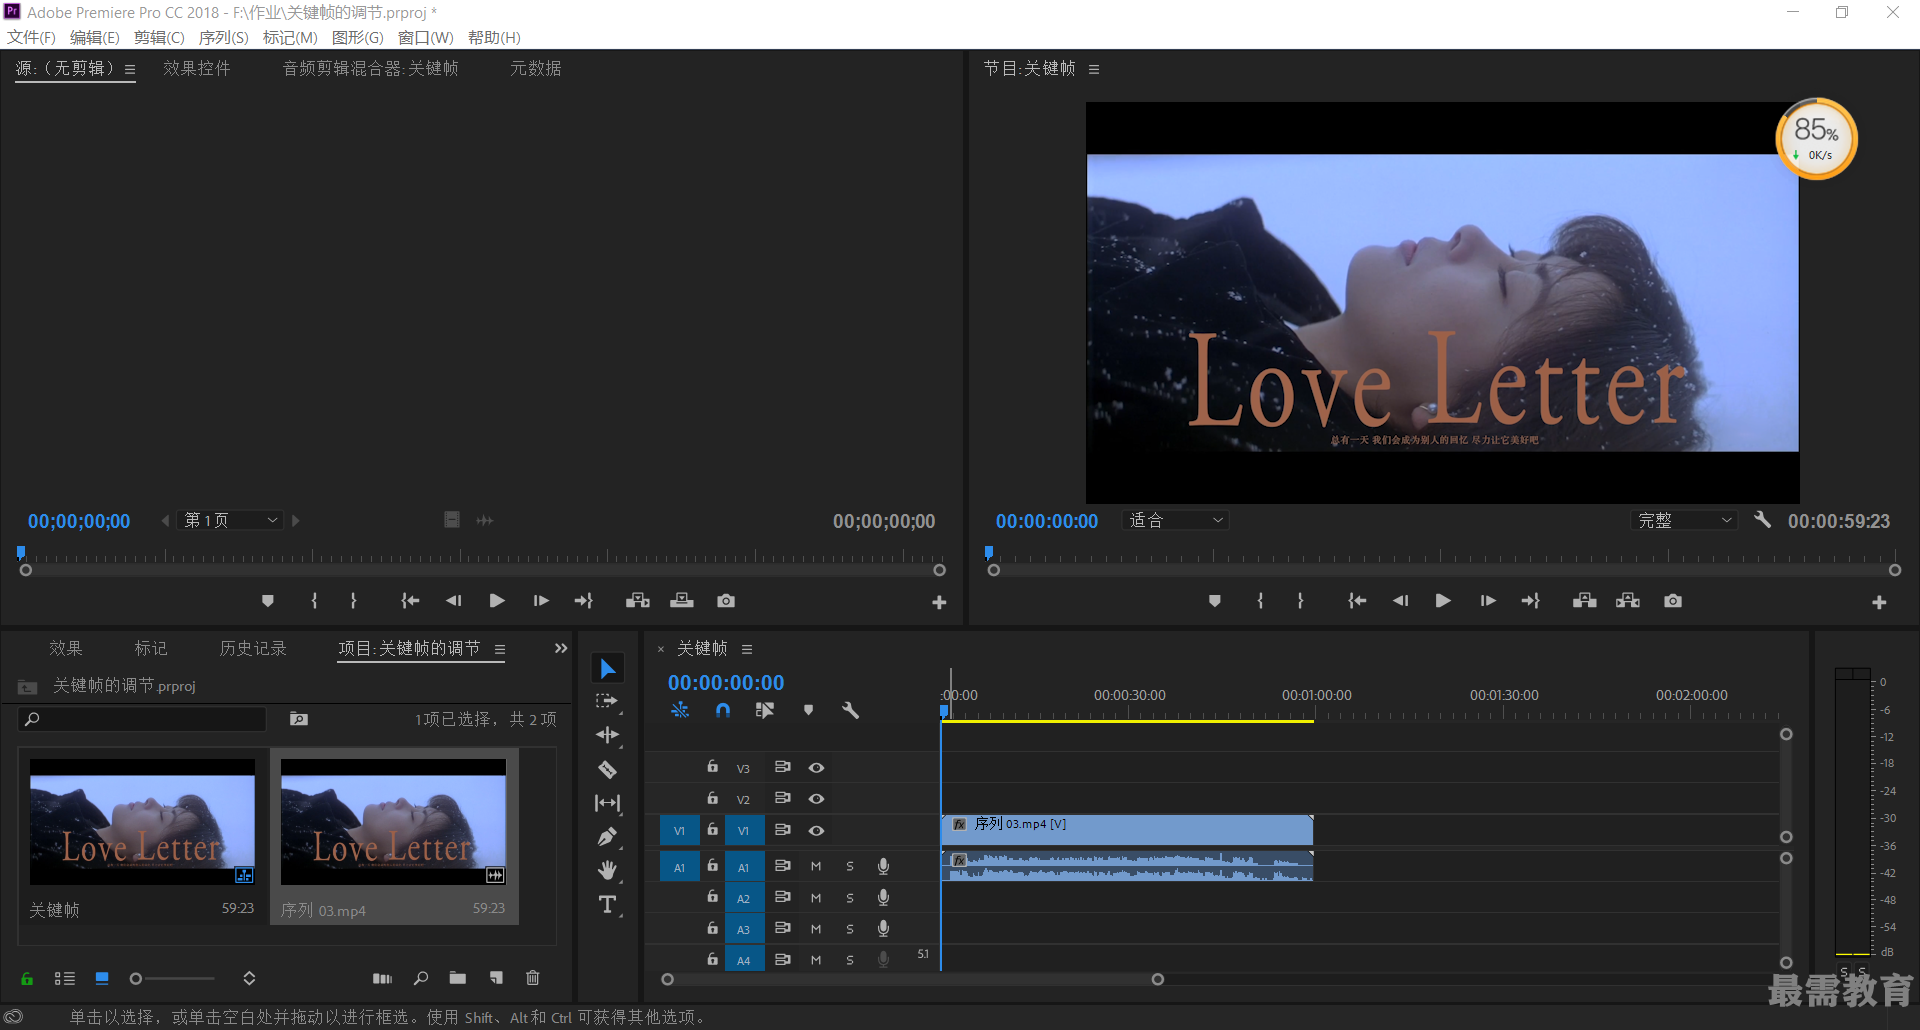Viewport: 1920px width, 1030px height.
Task: Toggle V1 track output eye
Action: [816, 831]
